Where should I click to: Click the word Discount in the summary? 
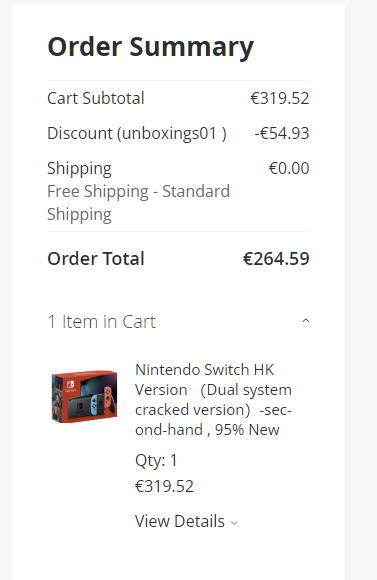tap(80, 133)
